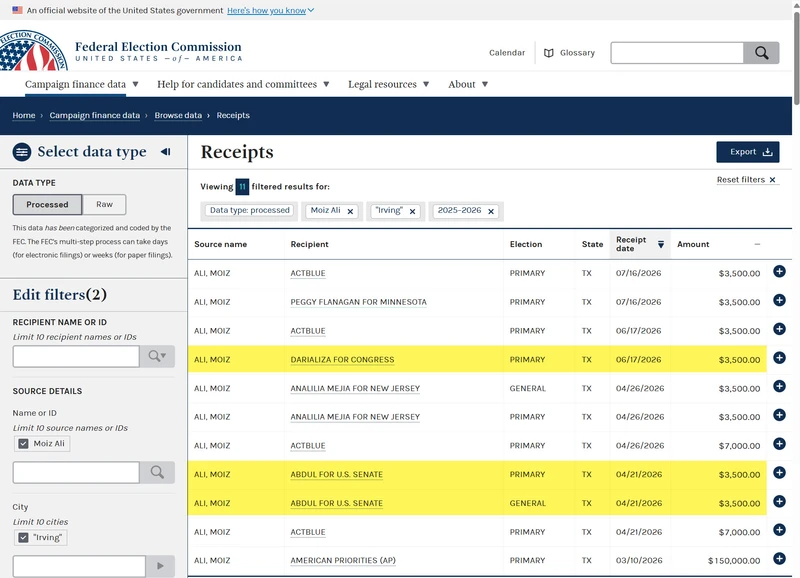Click the recipient name or ID field

click(76, 356)
